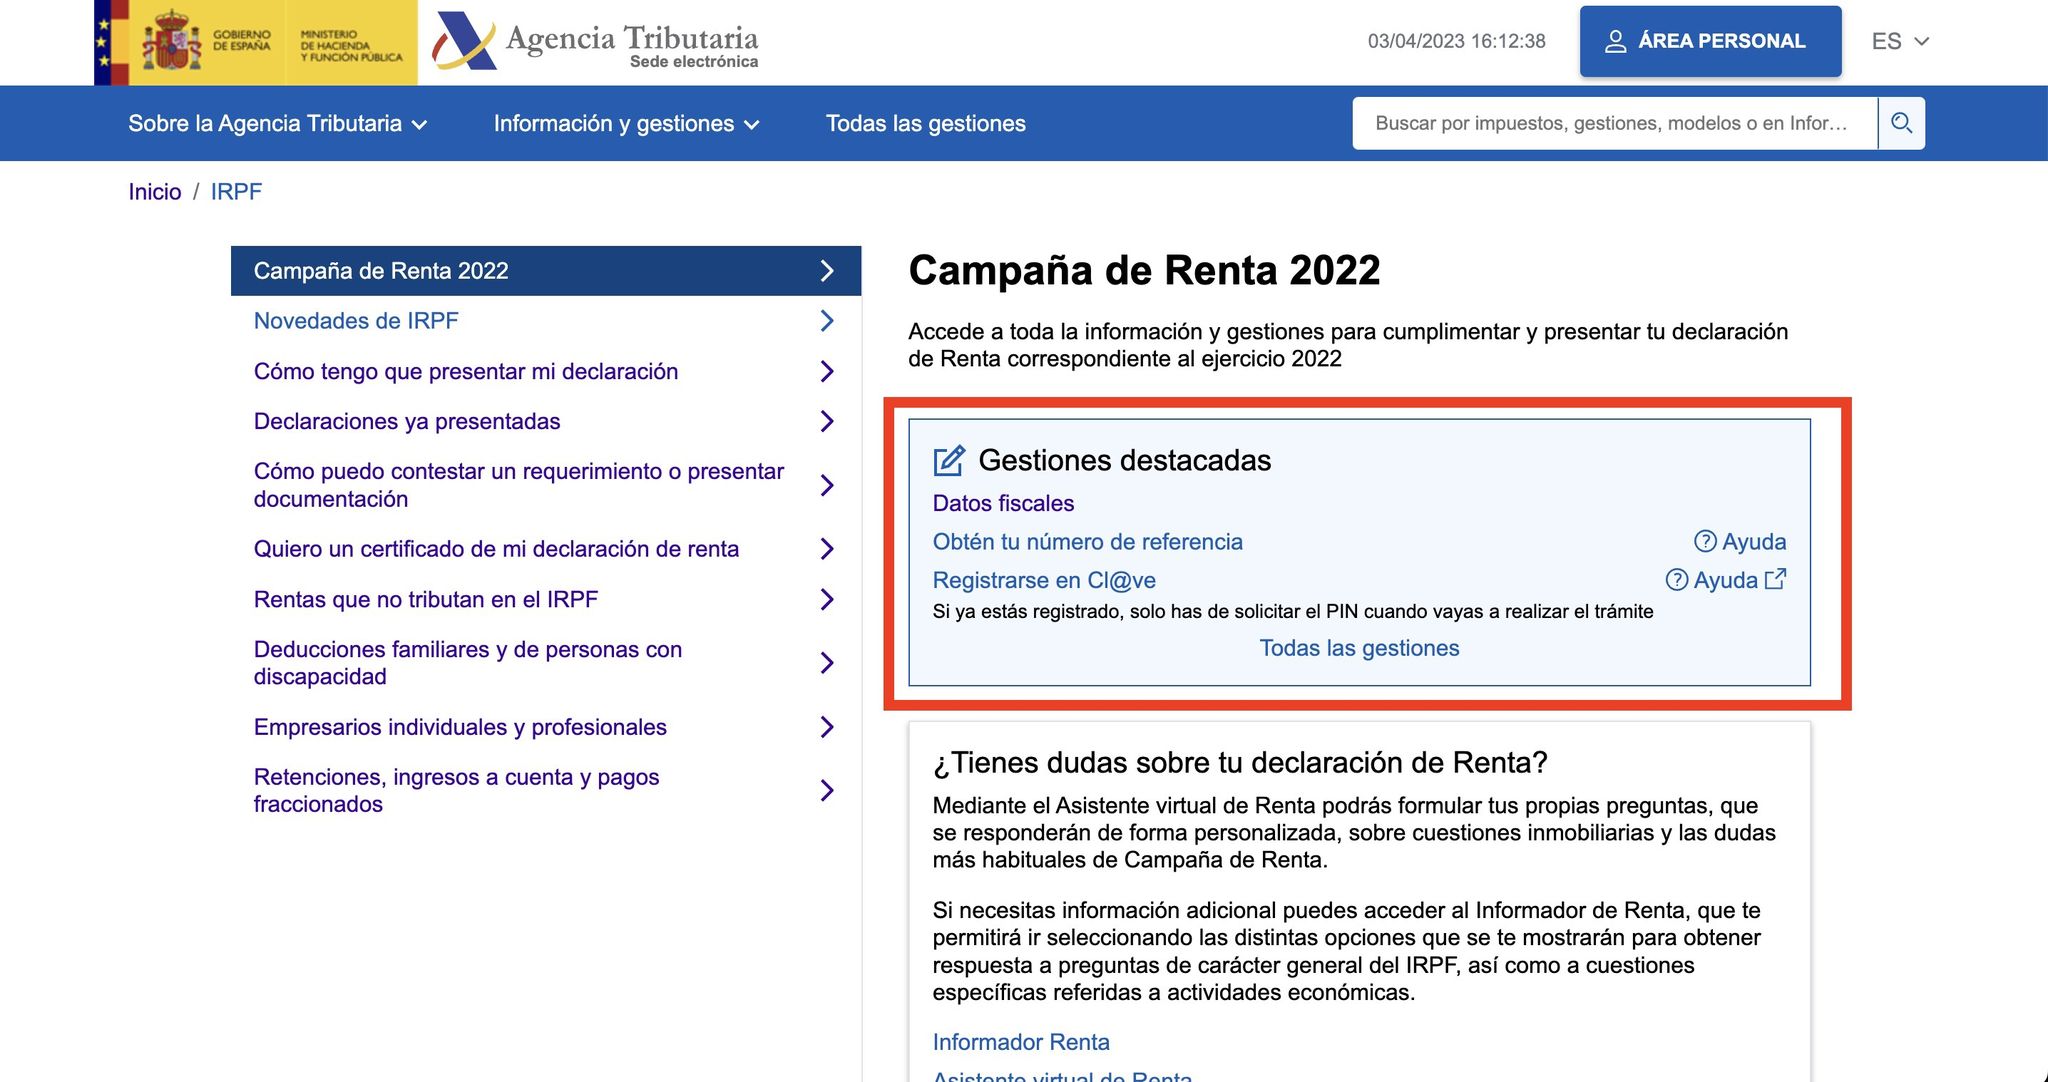Click chevron next to Novedades de IRPF
The width and height of the screenshot is (2048, 1082).
point(826,321)
